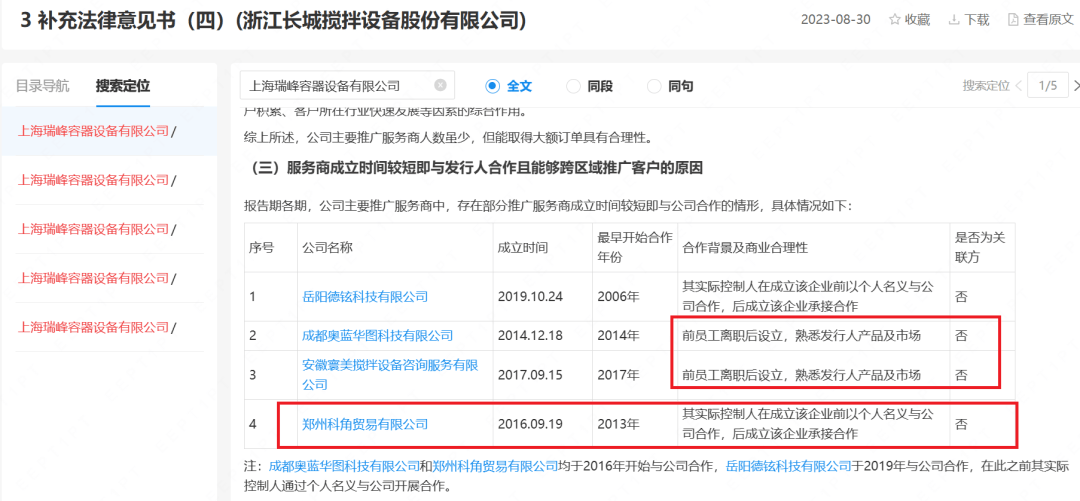Click the date 2023-08-30
Image resolution: width=1080 pixels, height=501 pixels.
tap(835, 20)
